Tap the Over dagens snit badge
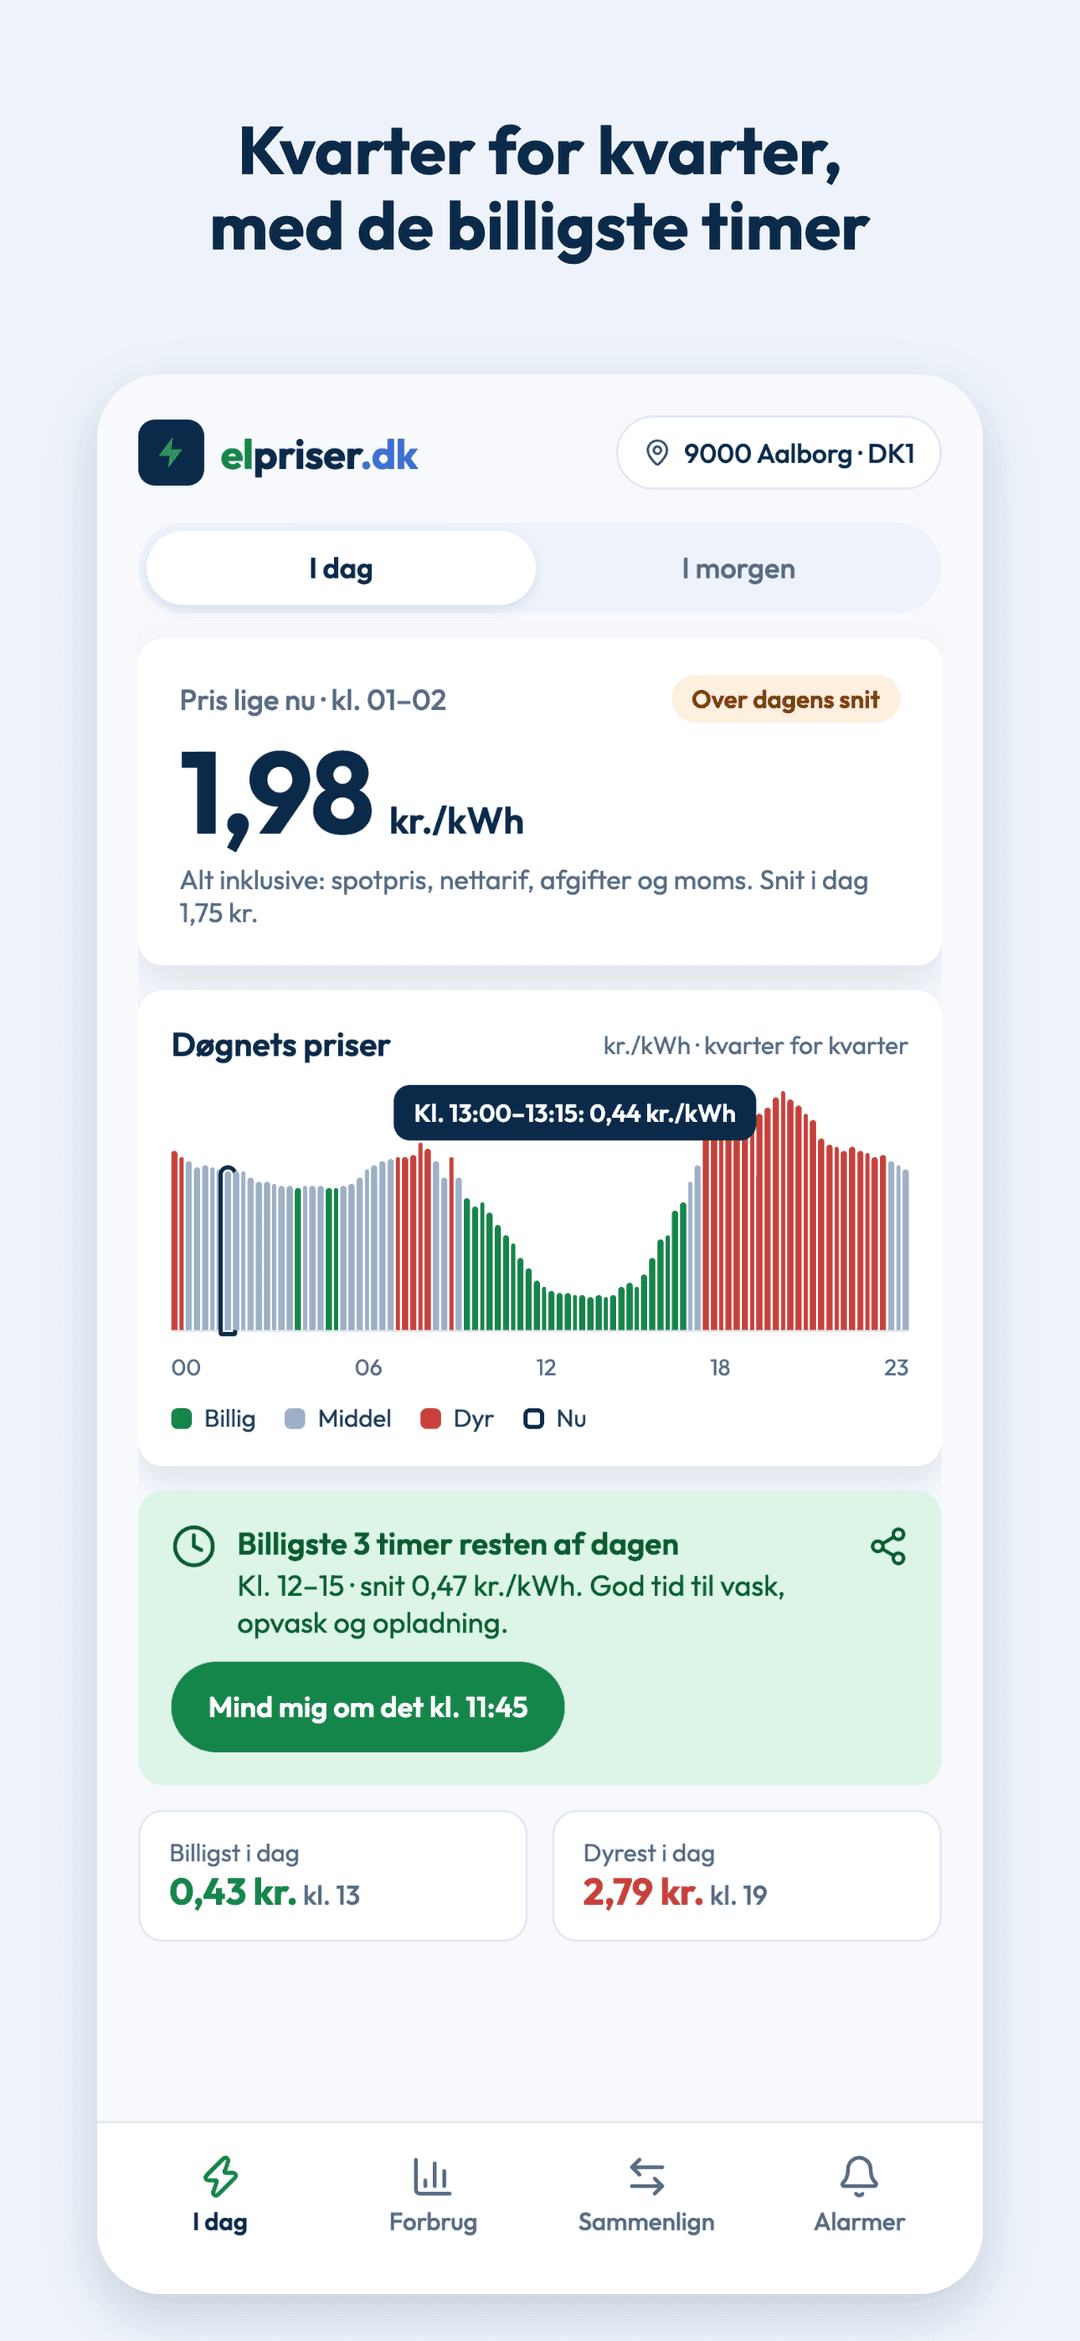This screenshot has height=2341, width=1080. (786, 699)
